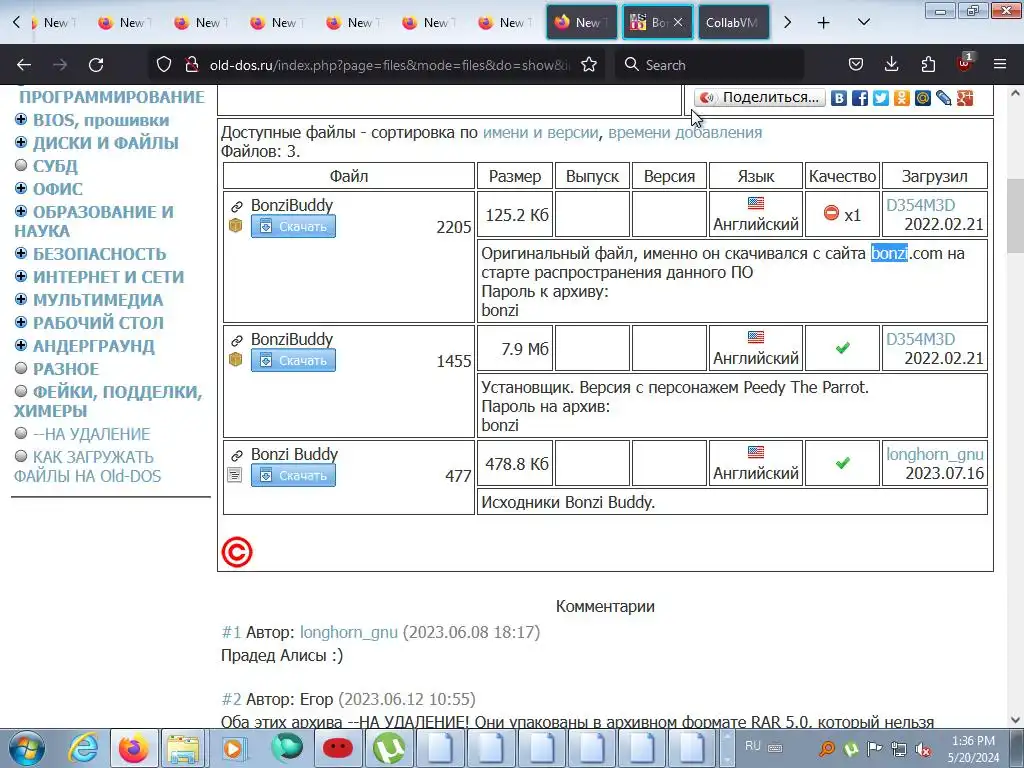Close the active Bonzi tab
The image size is (1024, 768).
pos(678,22)
